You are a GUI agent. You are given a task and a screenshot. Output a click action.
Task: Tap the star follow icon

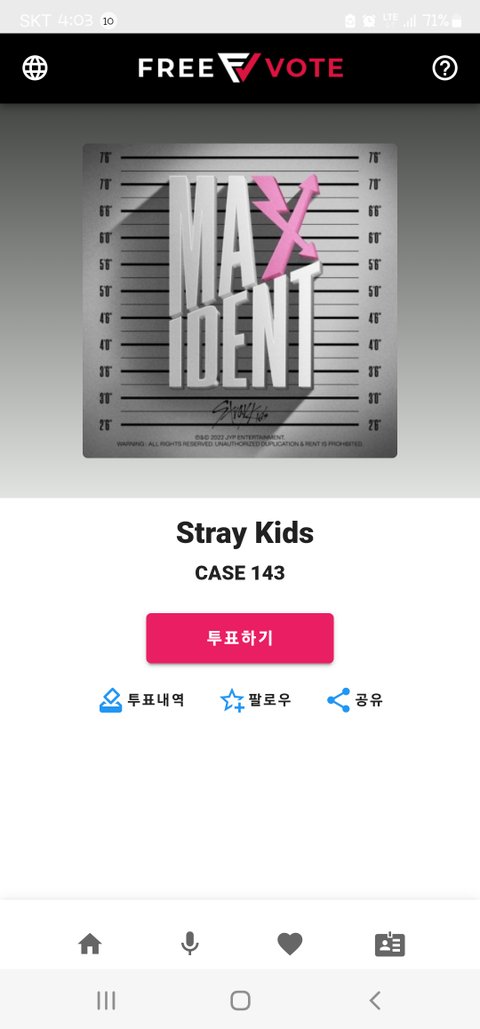point(232,700)
